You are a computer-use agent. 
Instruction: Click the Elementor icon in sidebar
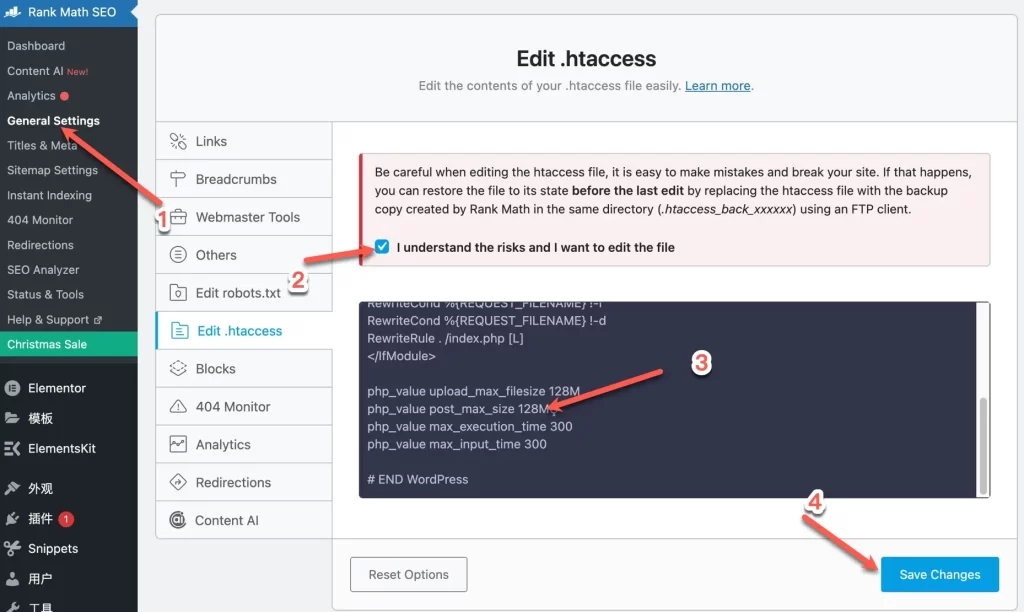12,388
